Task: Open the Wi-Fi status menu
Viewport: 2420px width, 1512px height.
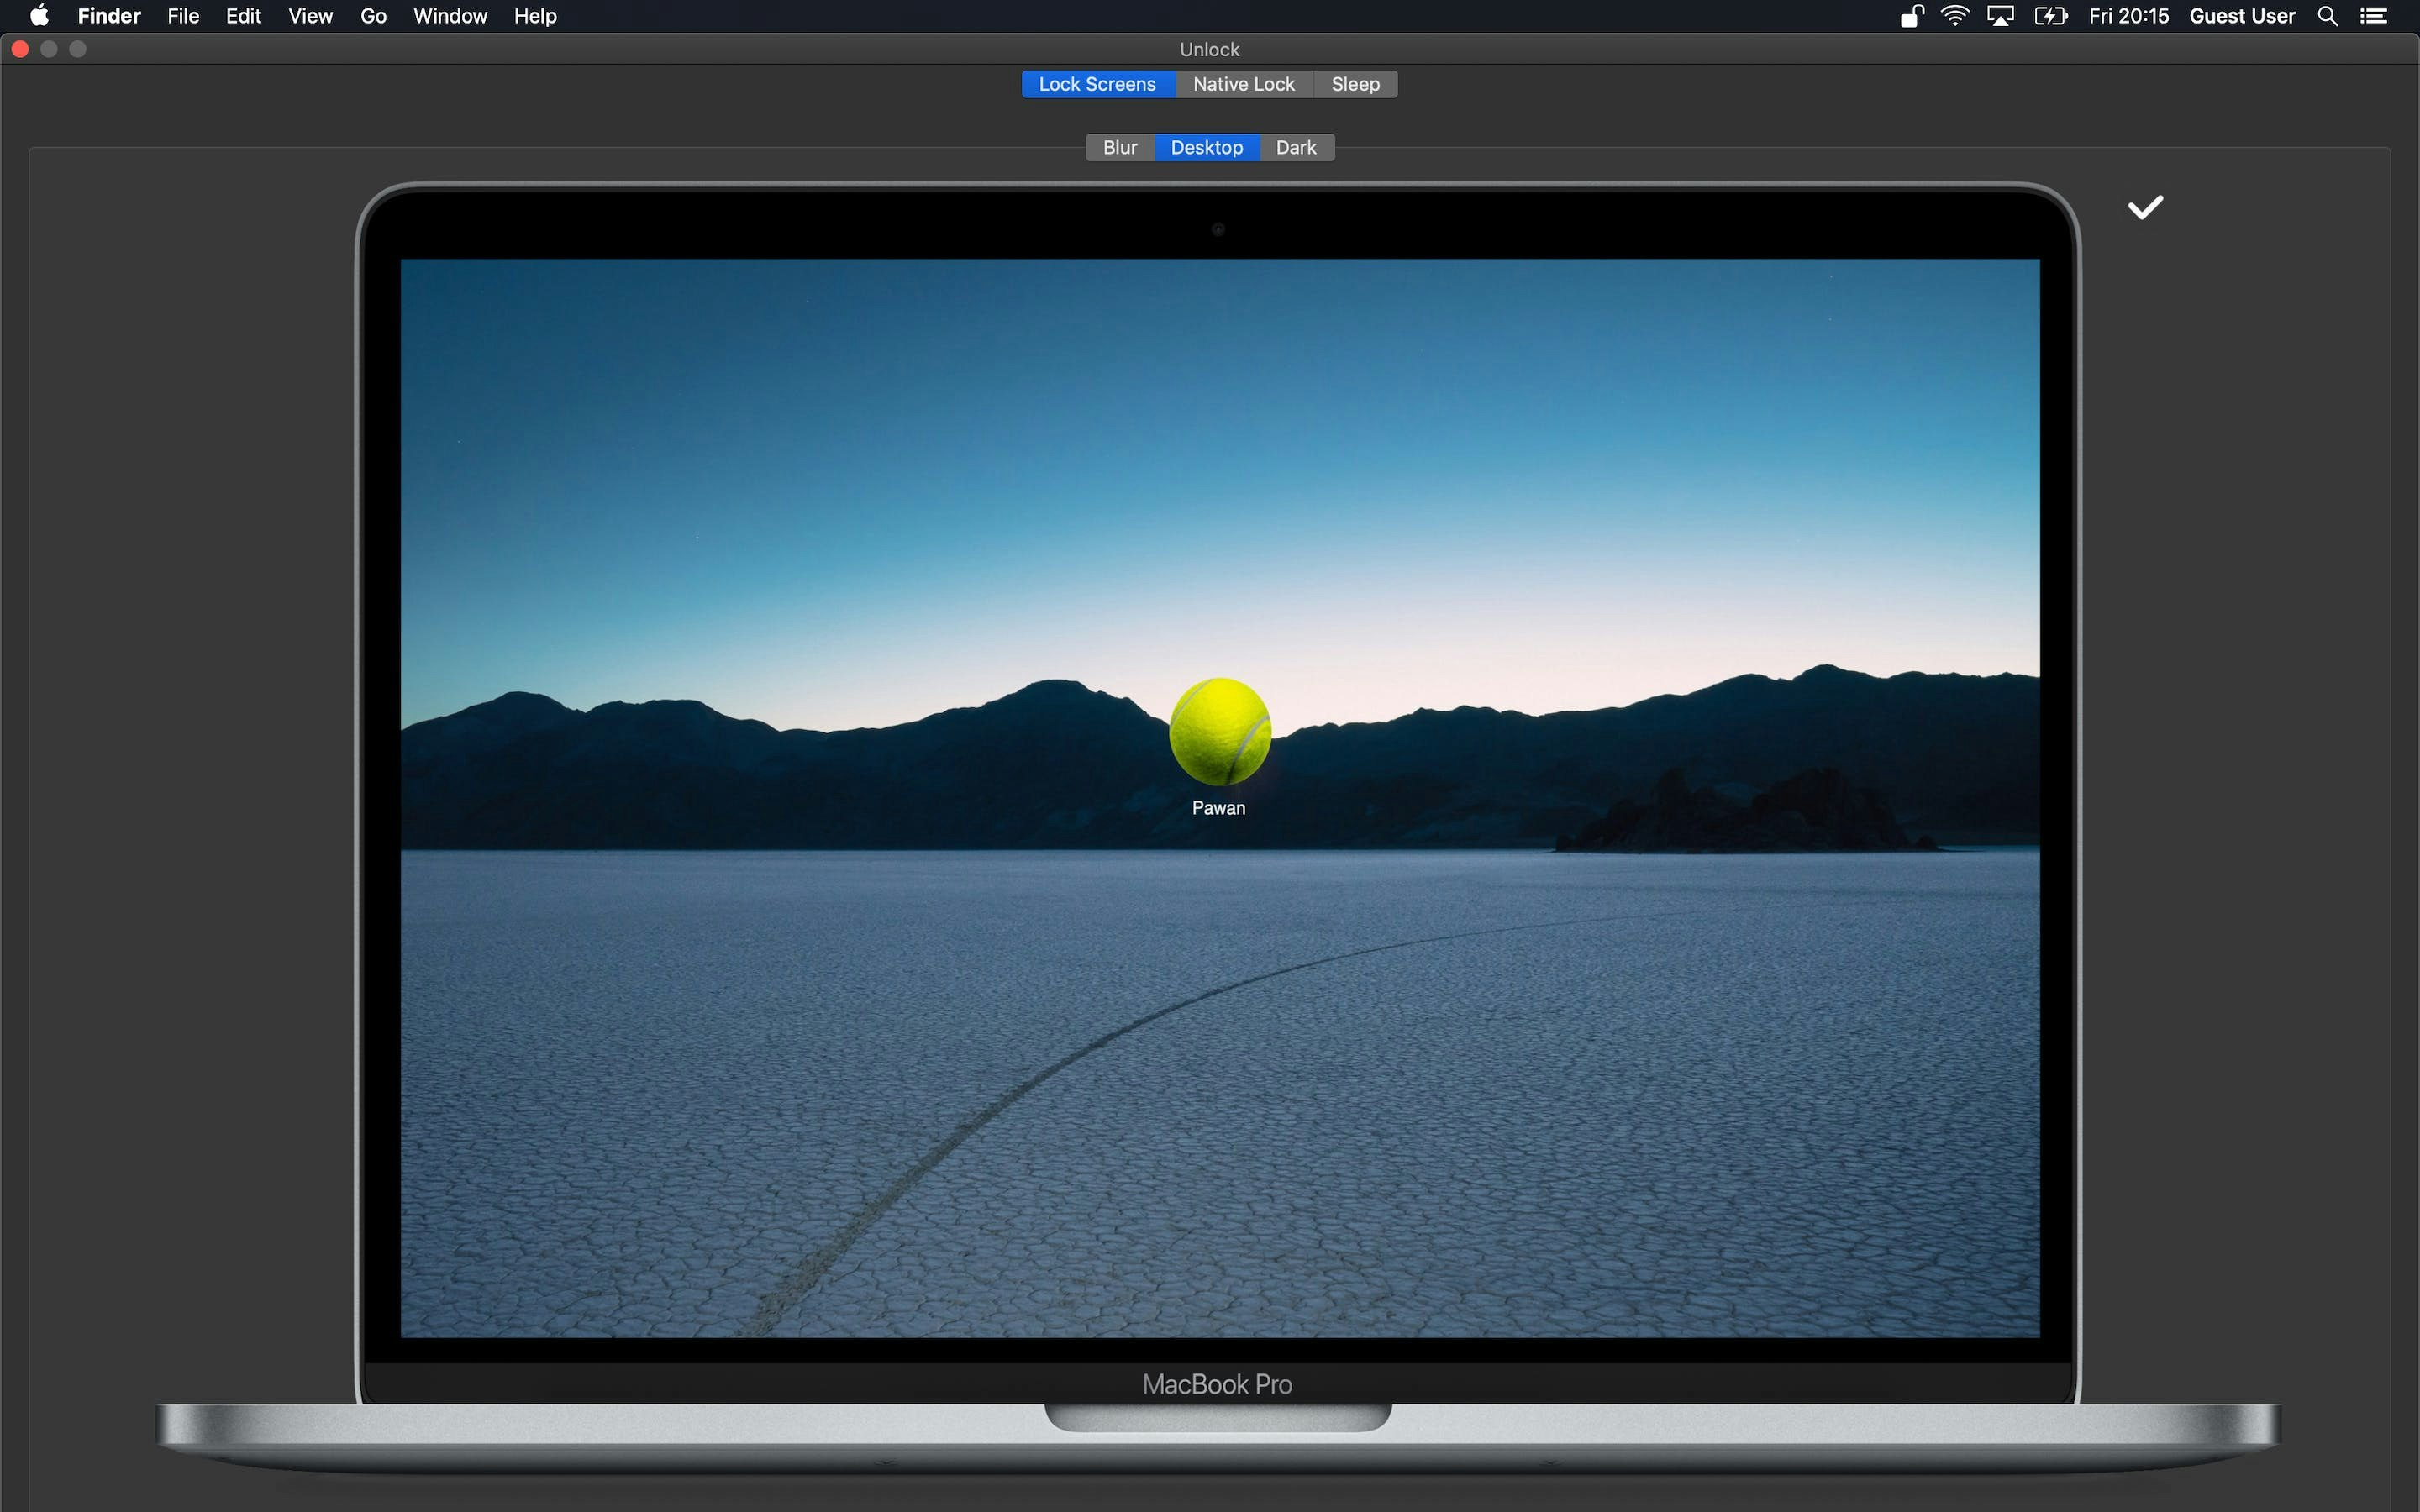Action: (1955, 16)
